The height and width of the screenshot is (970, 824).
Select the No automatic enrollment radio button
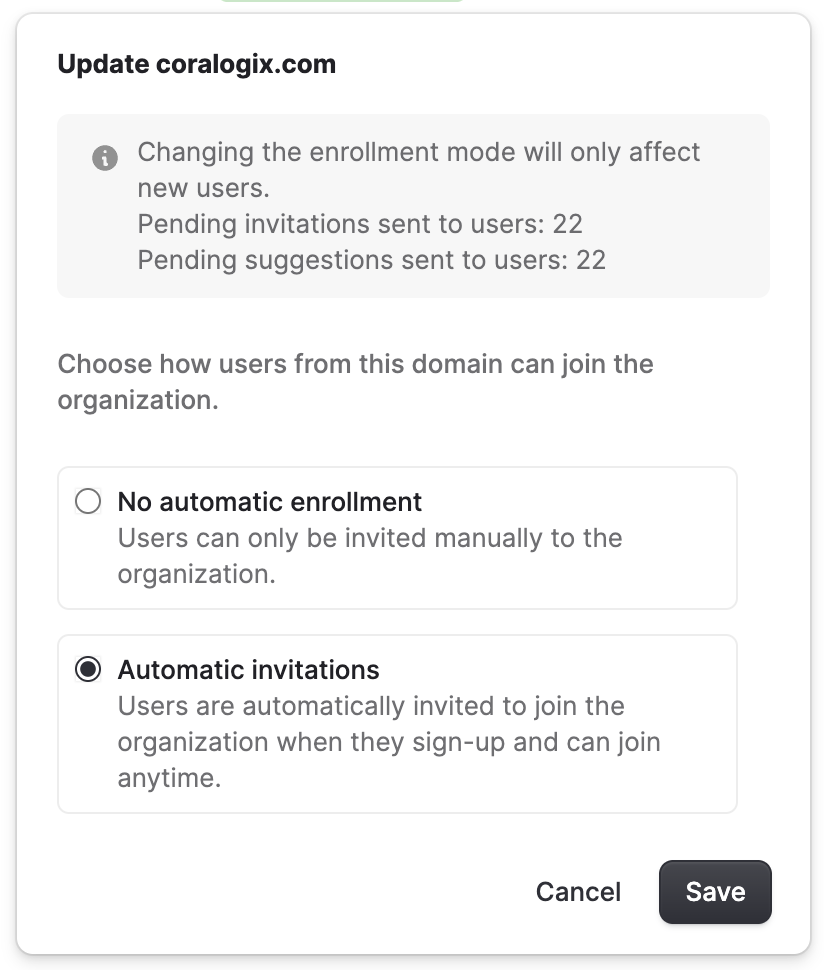(x=86, y=503)
